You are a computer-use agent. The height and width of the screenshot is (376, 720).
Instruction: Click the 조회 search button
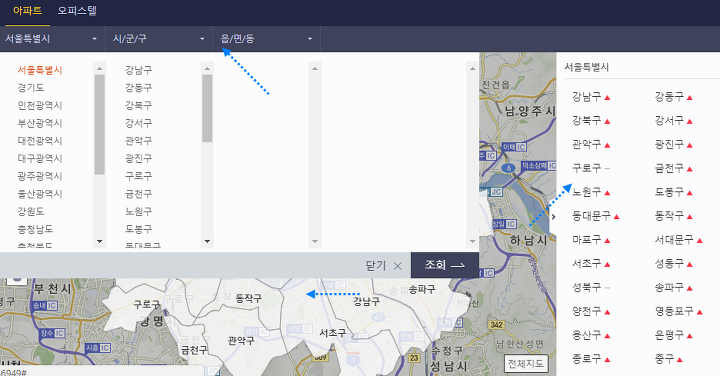[444, 265]
